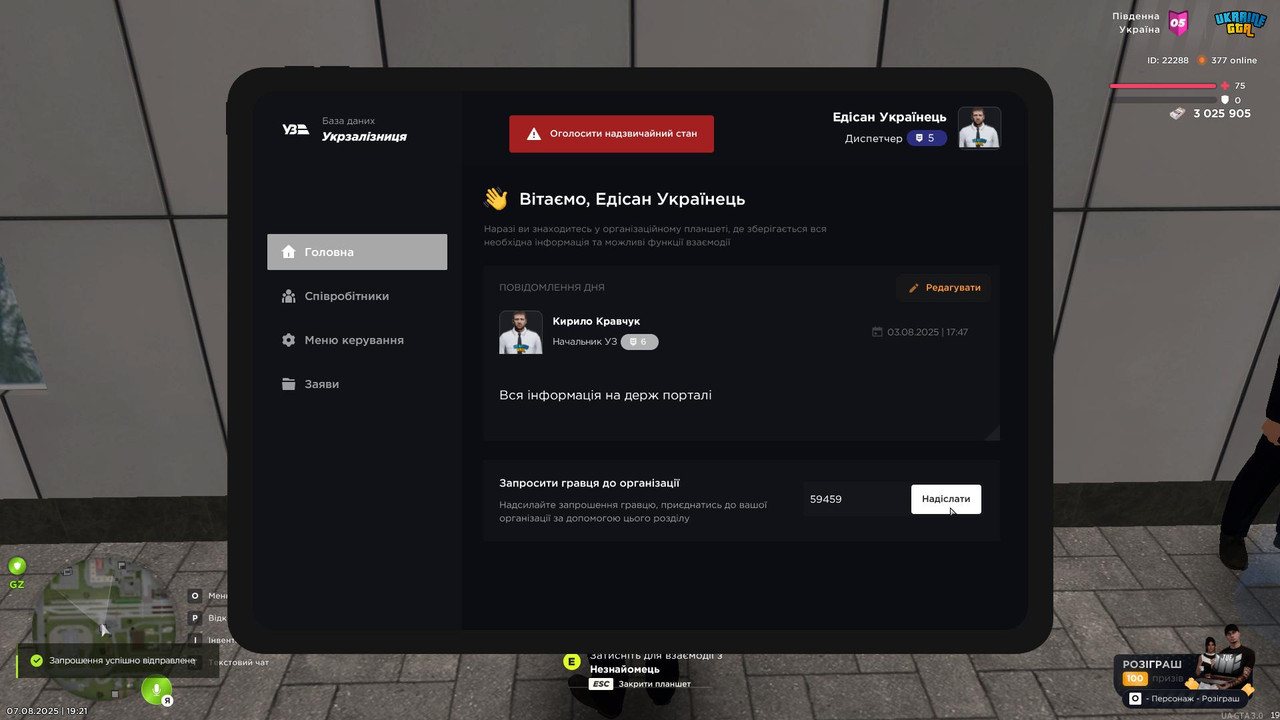Open the Головна section

click(x=357, y=252)
